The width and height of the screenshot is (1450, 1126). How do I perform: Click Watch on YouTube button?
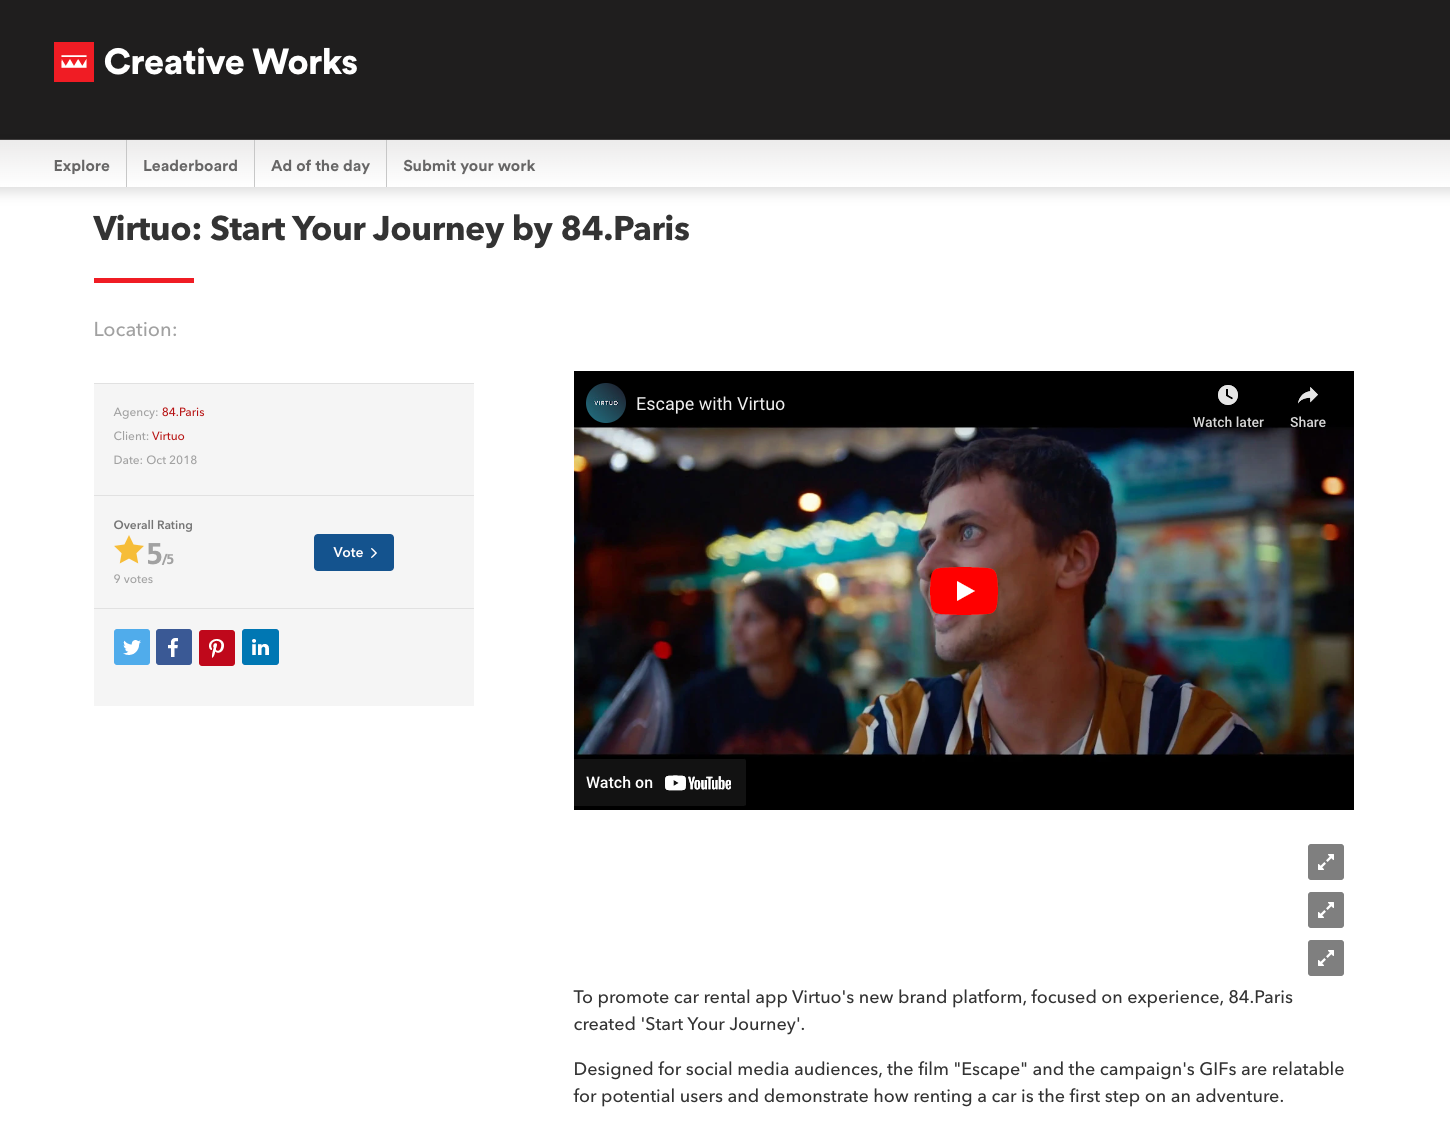pos(659,783)
